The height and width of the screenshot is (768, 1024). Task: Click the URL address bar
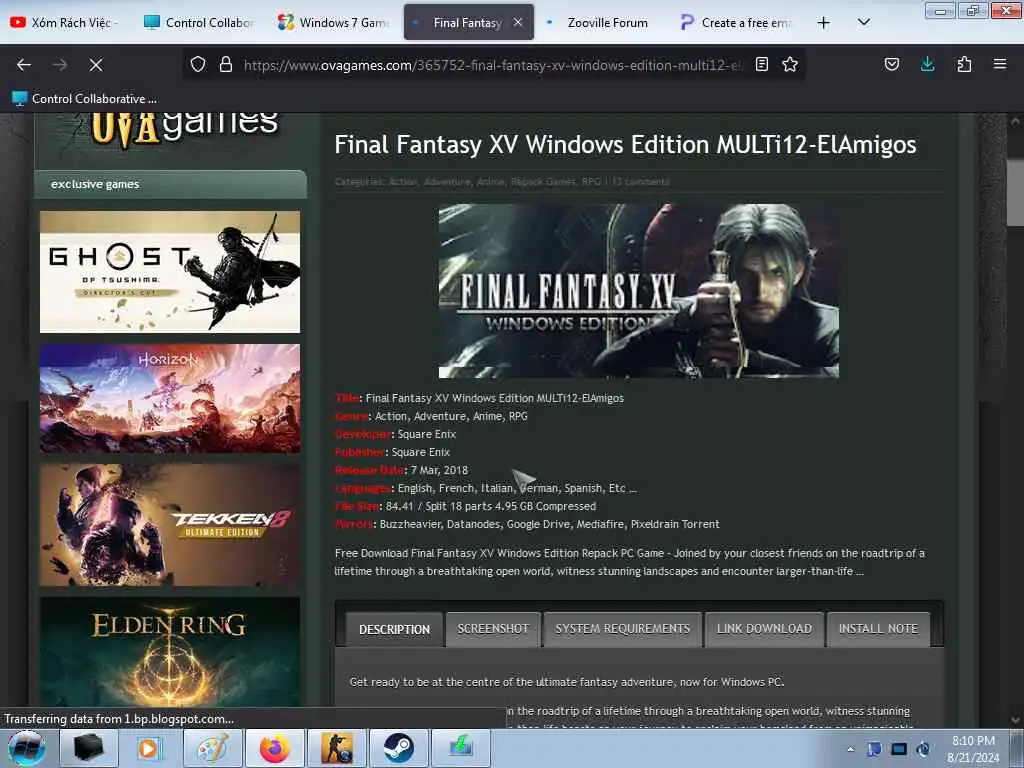click(493, 65)
